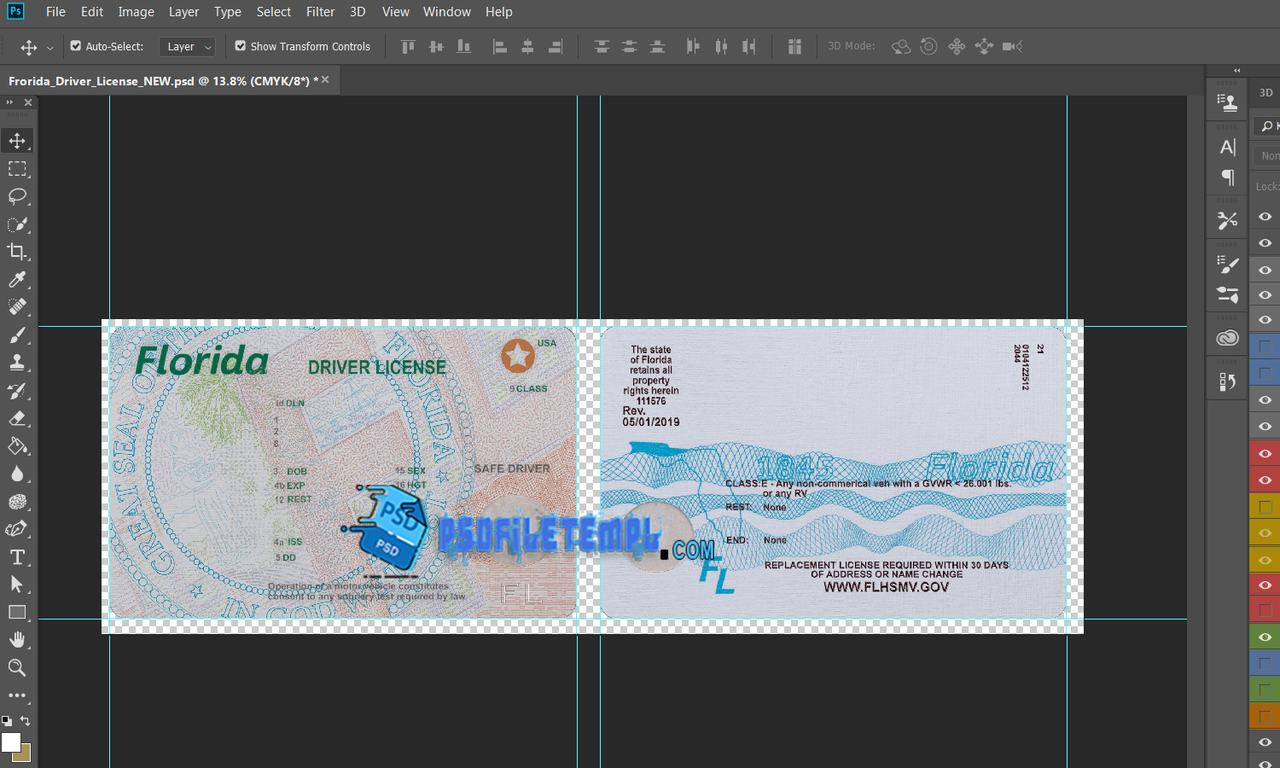
Task: Expand the toolbox to two columns
Action: (x=9, y=103)
